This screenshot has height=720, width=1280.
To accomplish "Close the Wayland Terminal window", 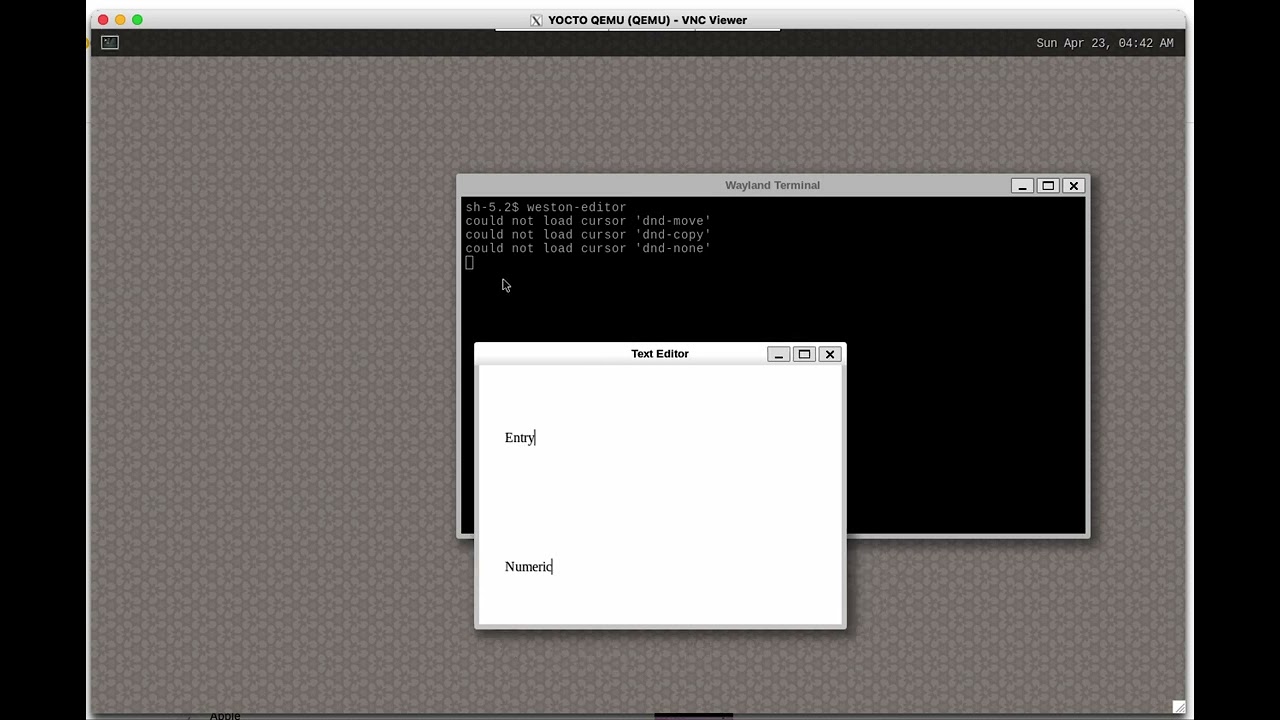I will (1074, 185).
